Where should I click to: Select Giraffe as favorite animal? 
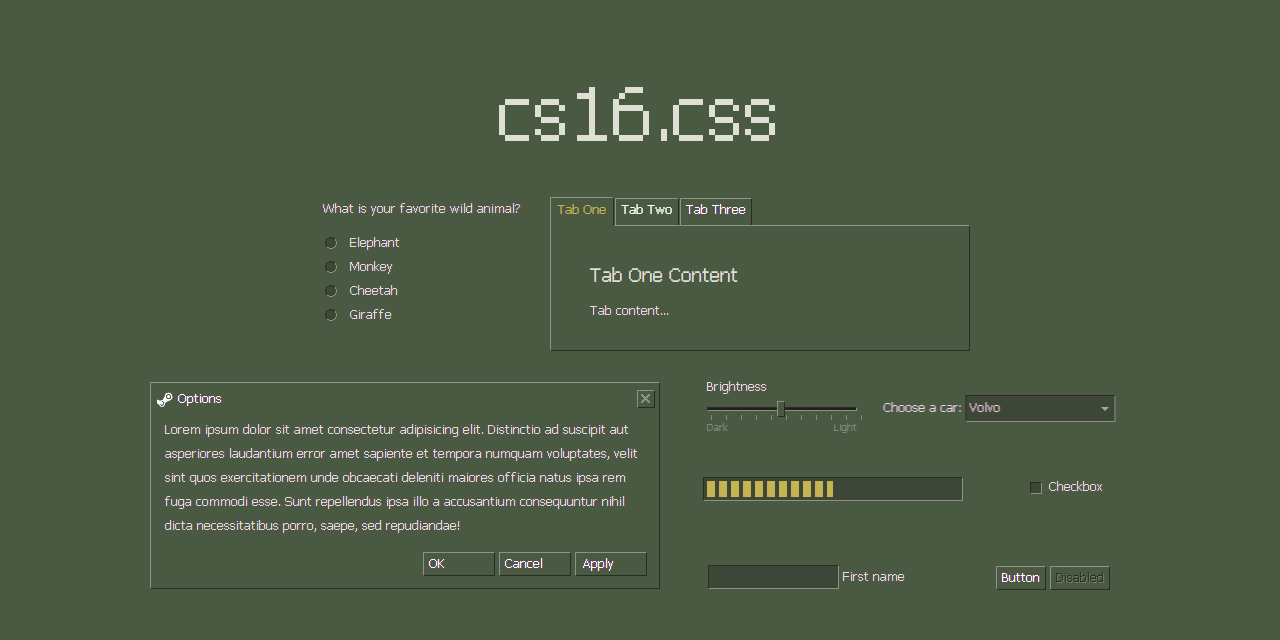[x=331, y=315]
